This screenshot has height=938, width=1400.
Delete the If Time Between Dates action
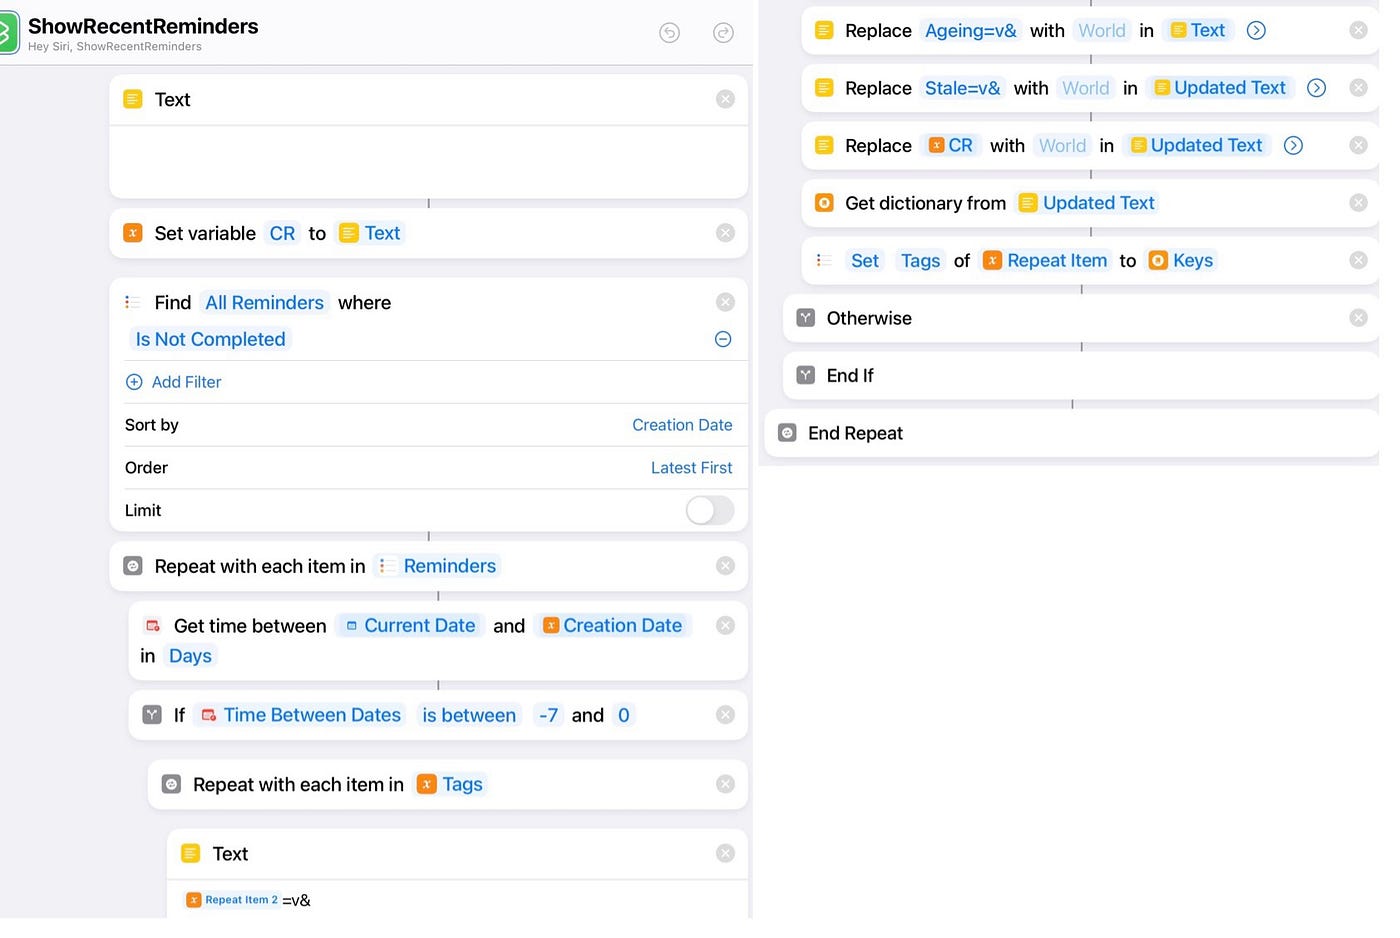point(725,715)
